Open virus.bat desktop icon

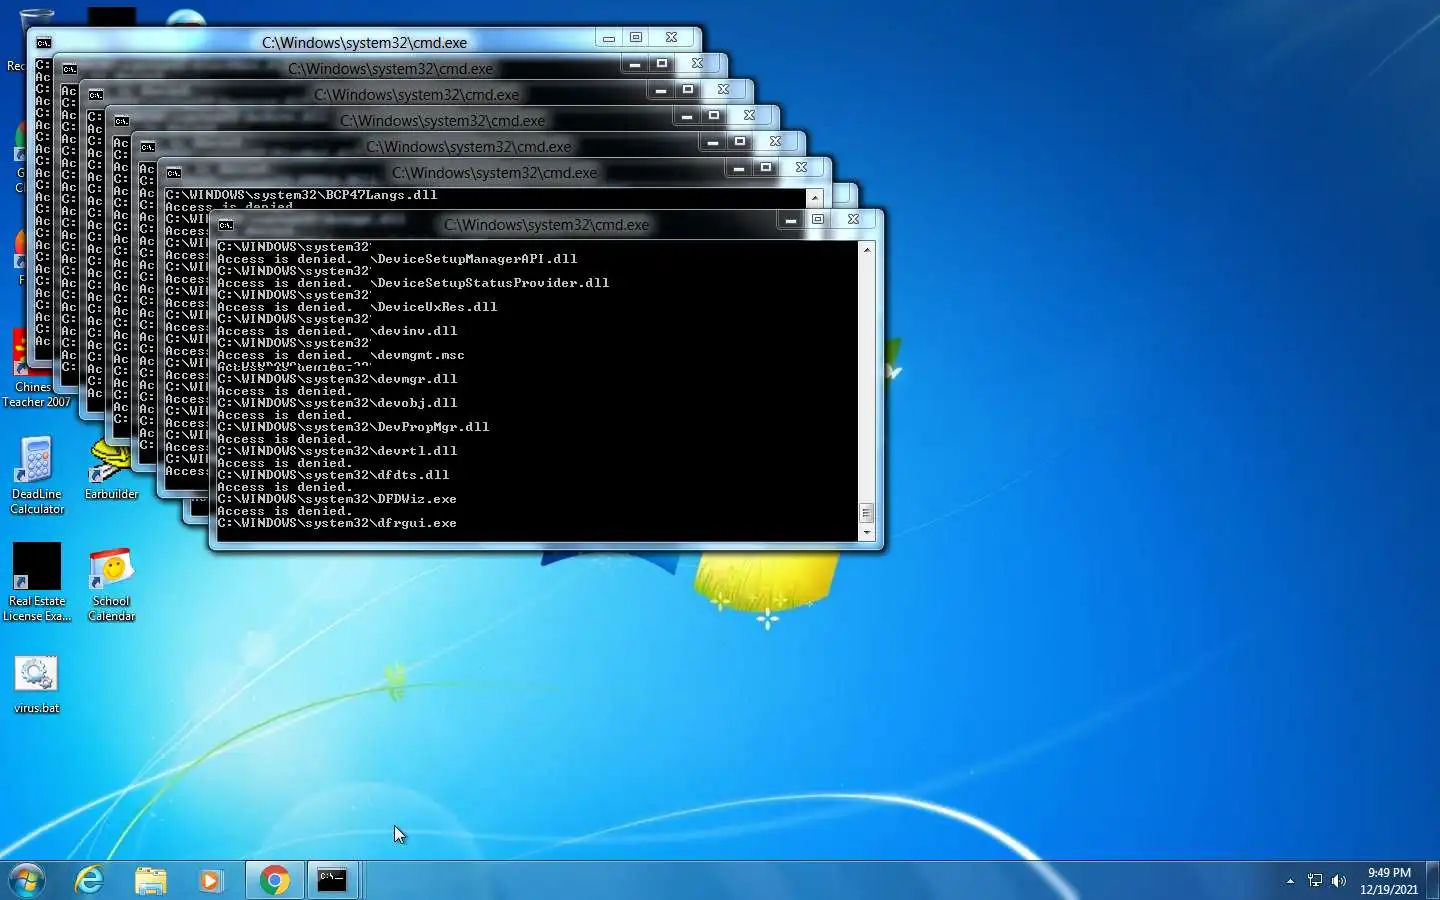(x=37, y=685)
